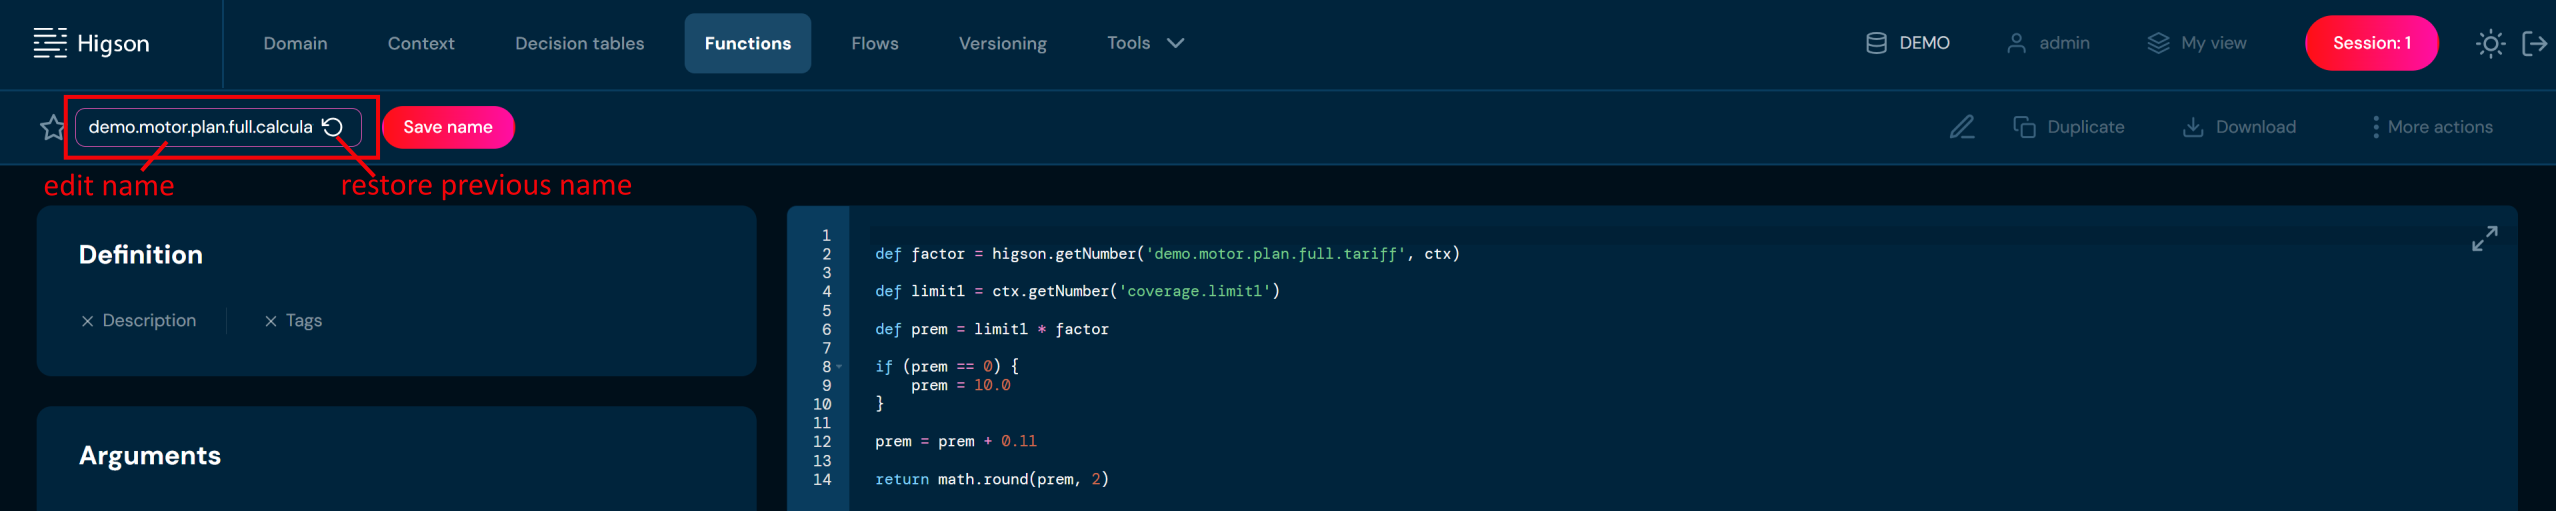Open More actions menu
The width and height of the screenshot is (2556, 511).
point(2431,127)
